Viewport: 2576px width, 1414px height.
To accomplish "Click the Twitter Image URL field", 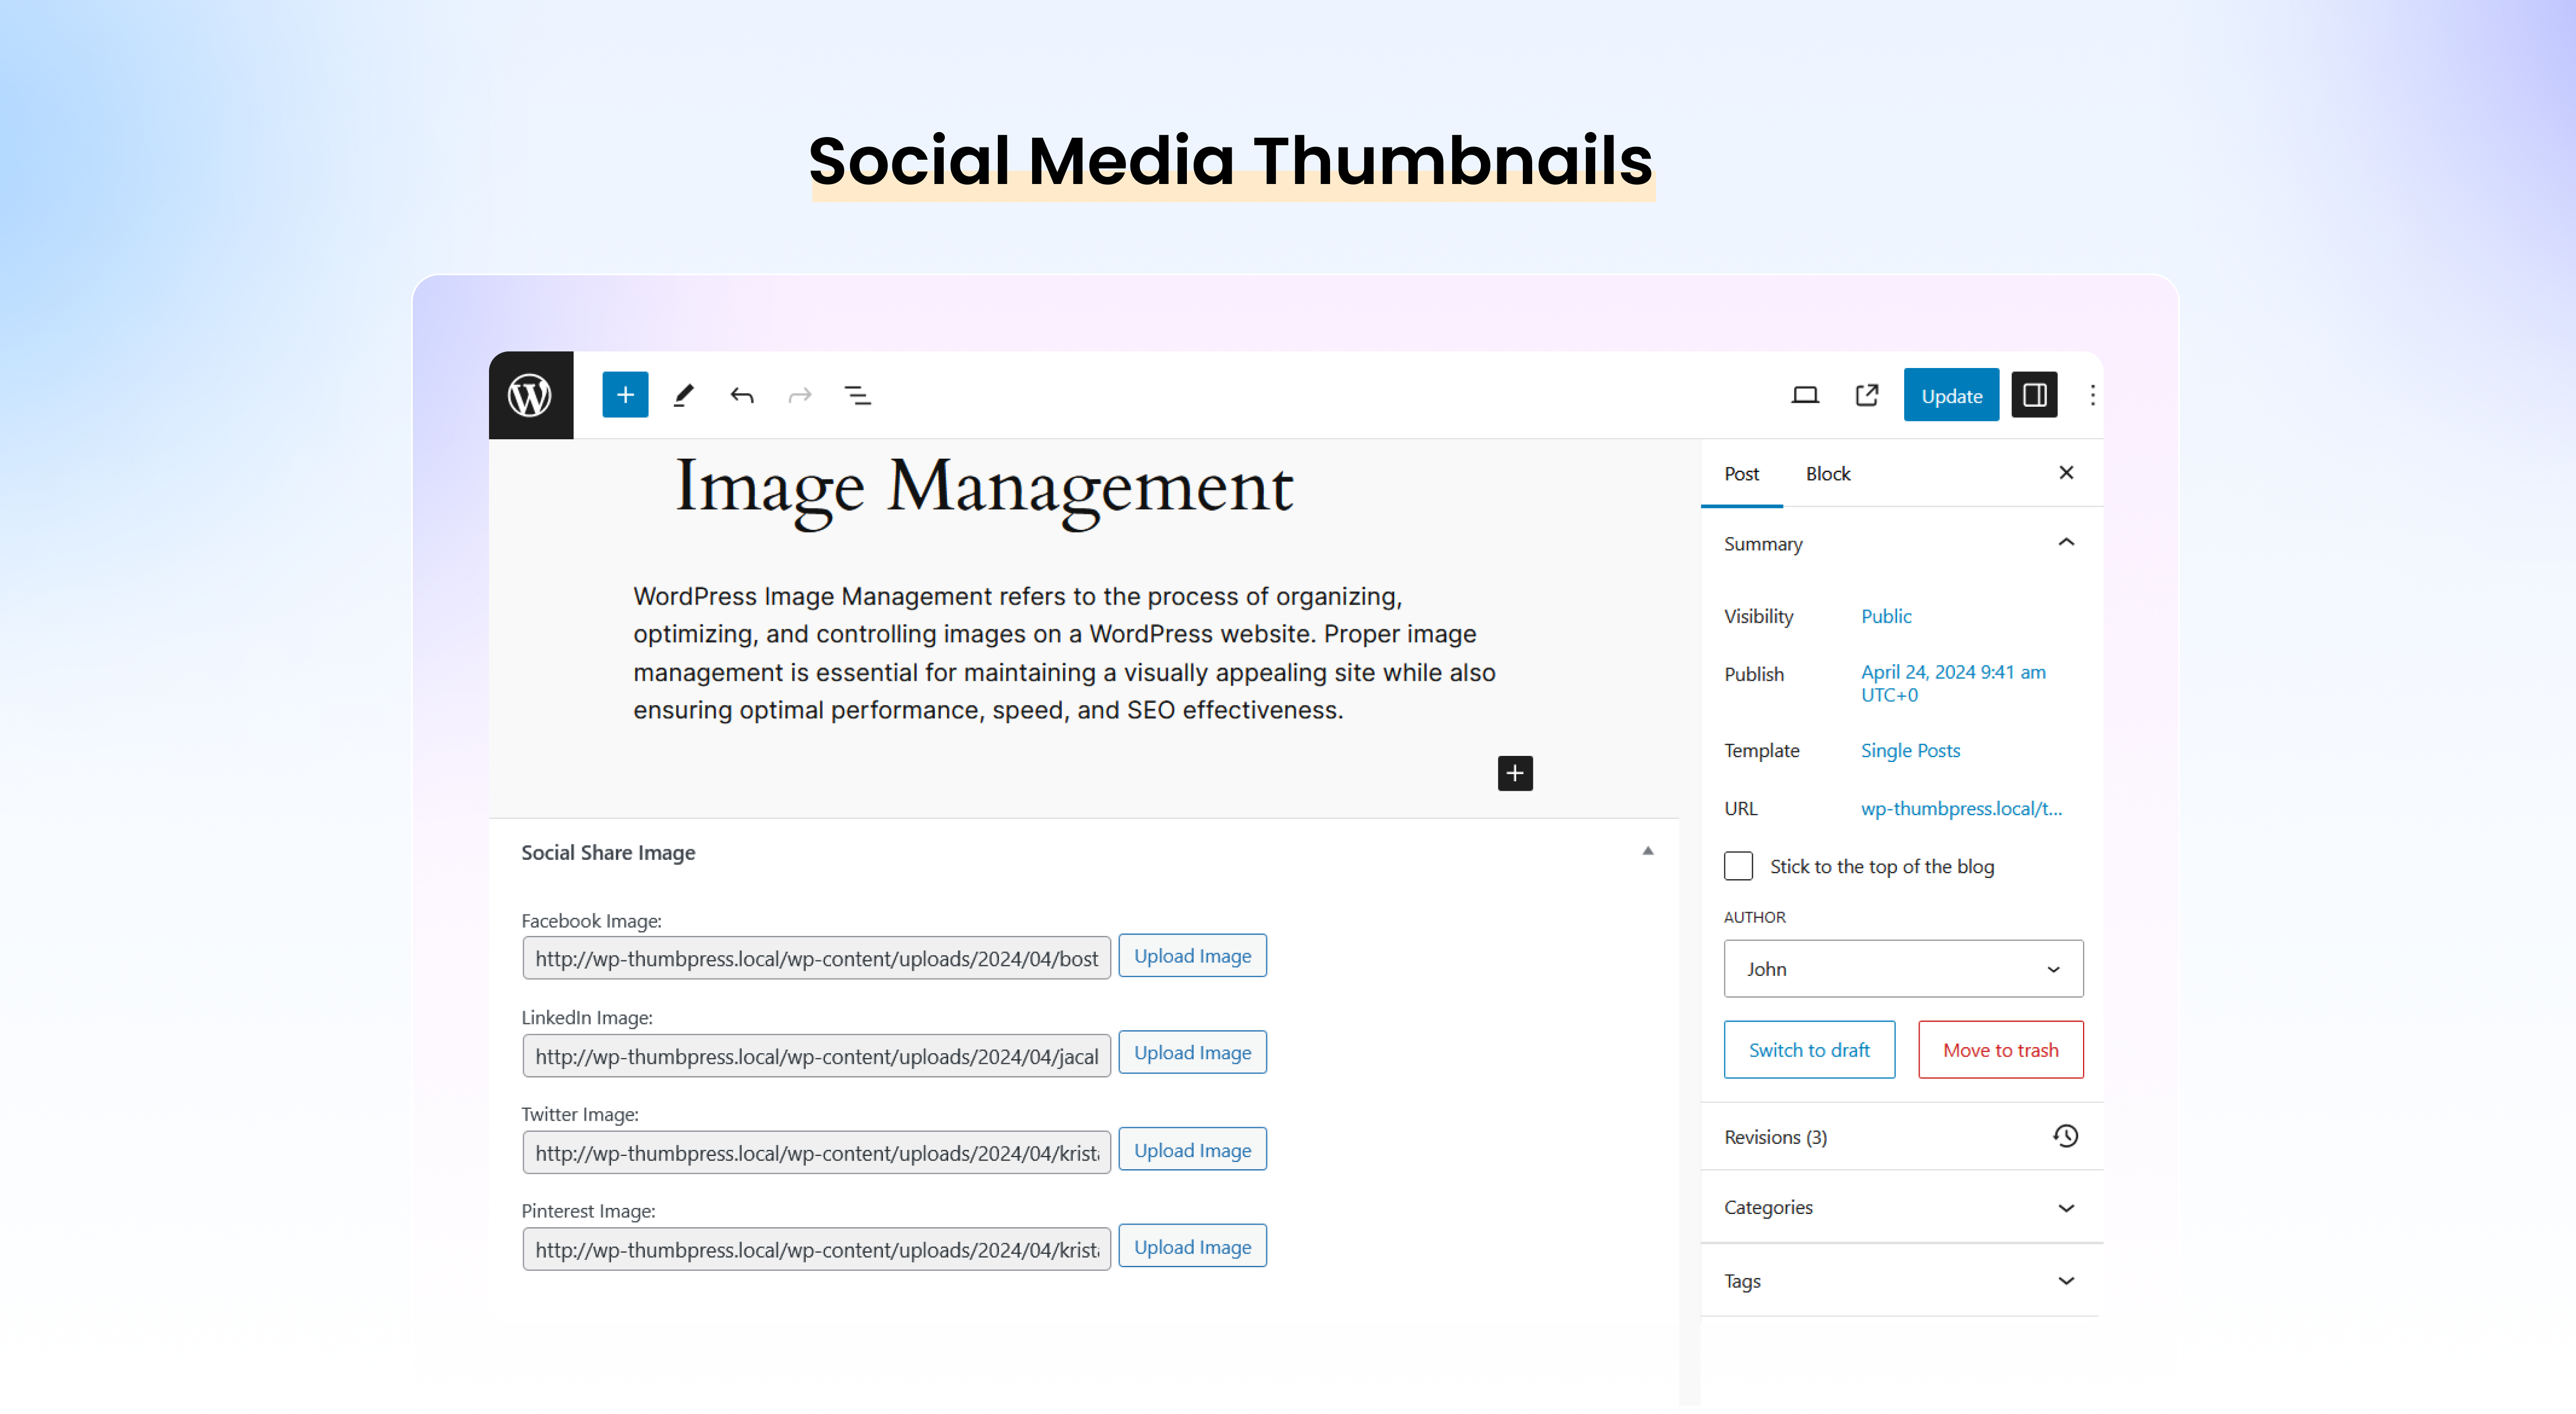I will [x=816, y=1153].
